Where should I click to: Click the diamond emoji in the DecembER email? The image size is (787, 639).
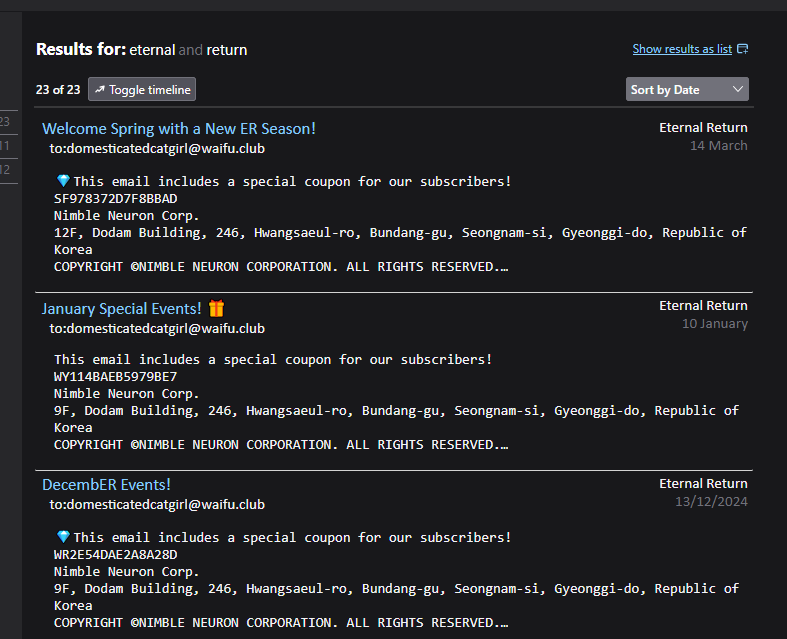(63, 537)
